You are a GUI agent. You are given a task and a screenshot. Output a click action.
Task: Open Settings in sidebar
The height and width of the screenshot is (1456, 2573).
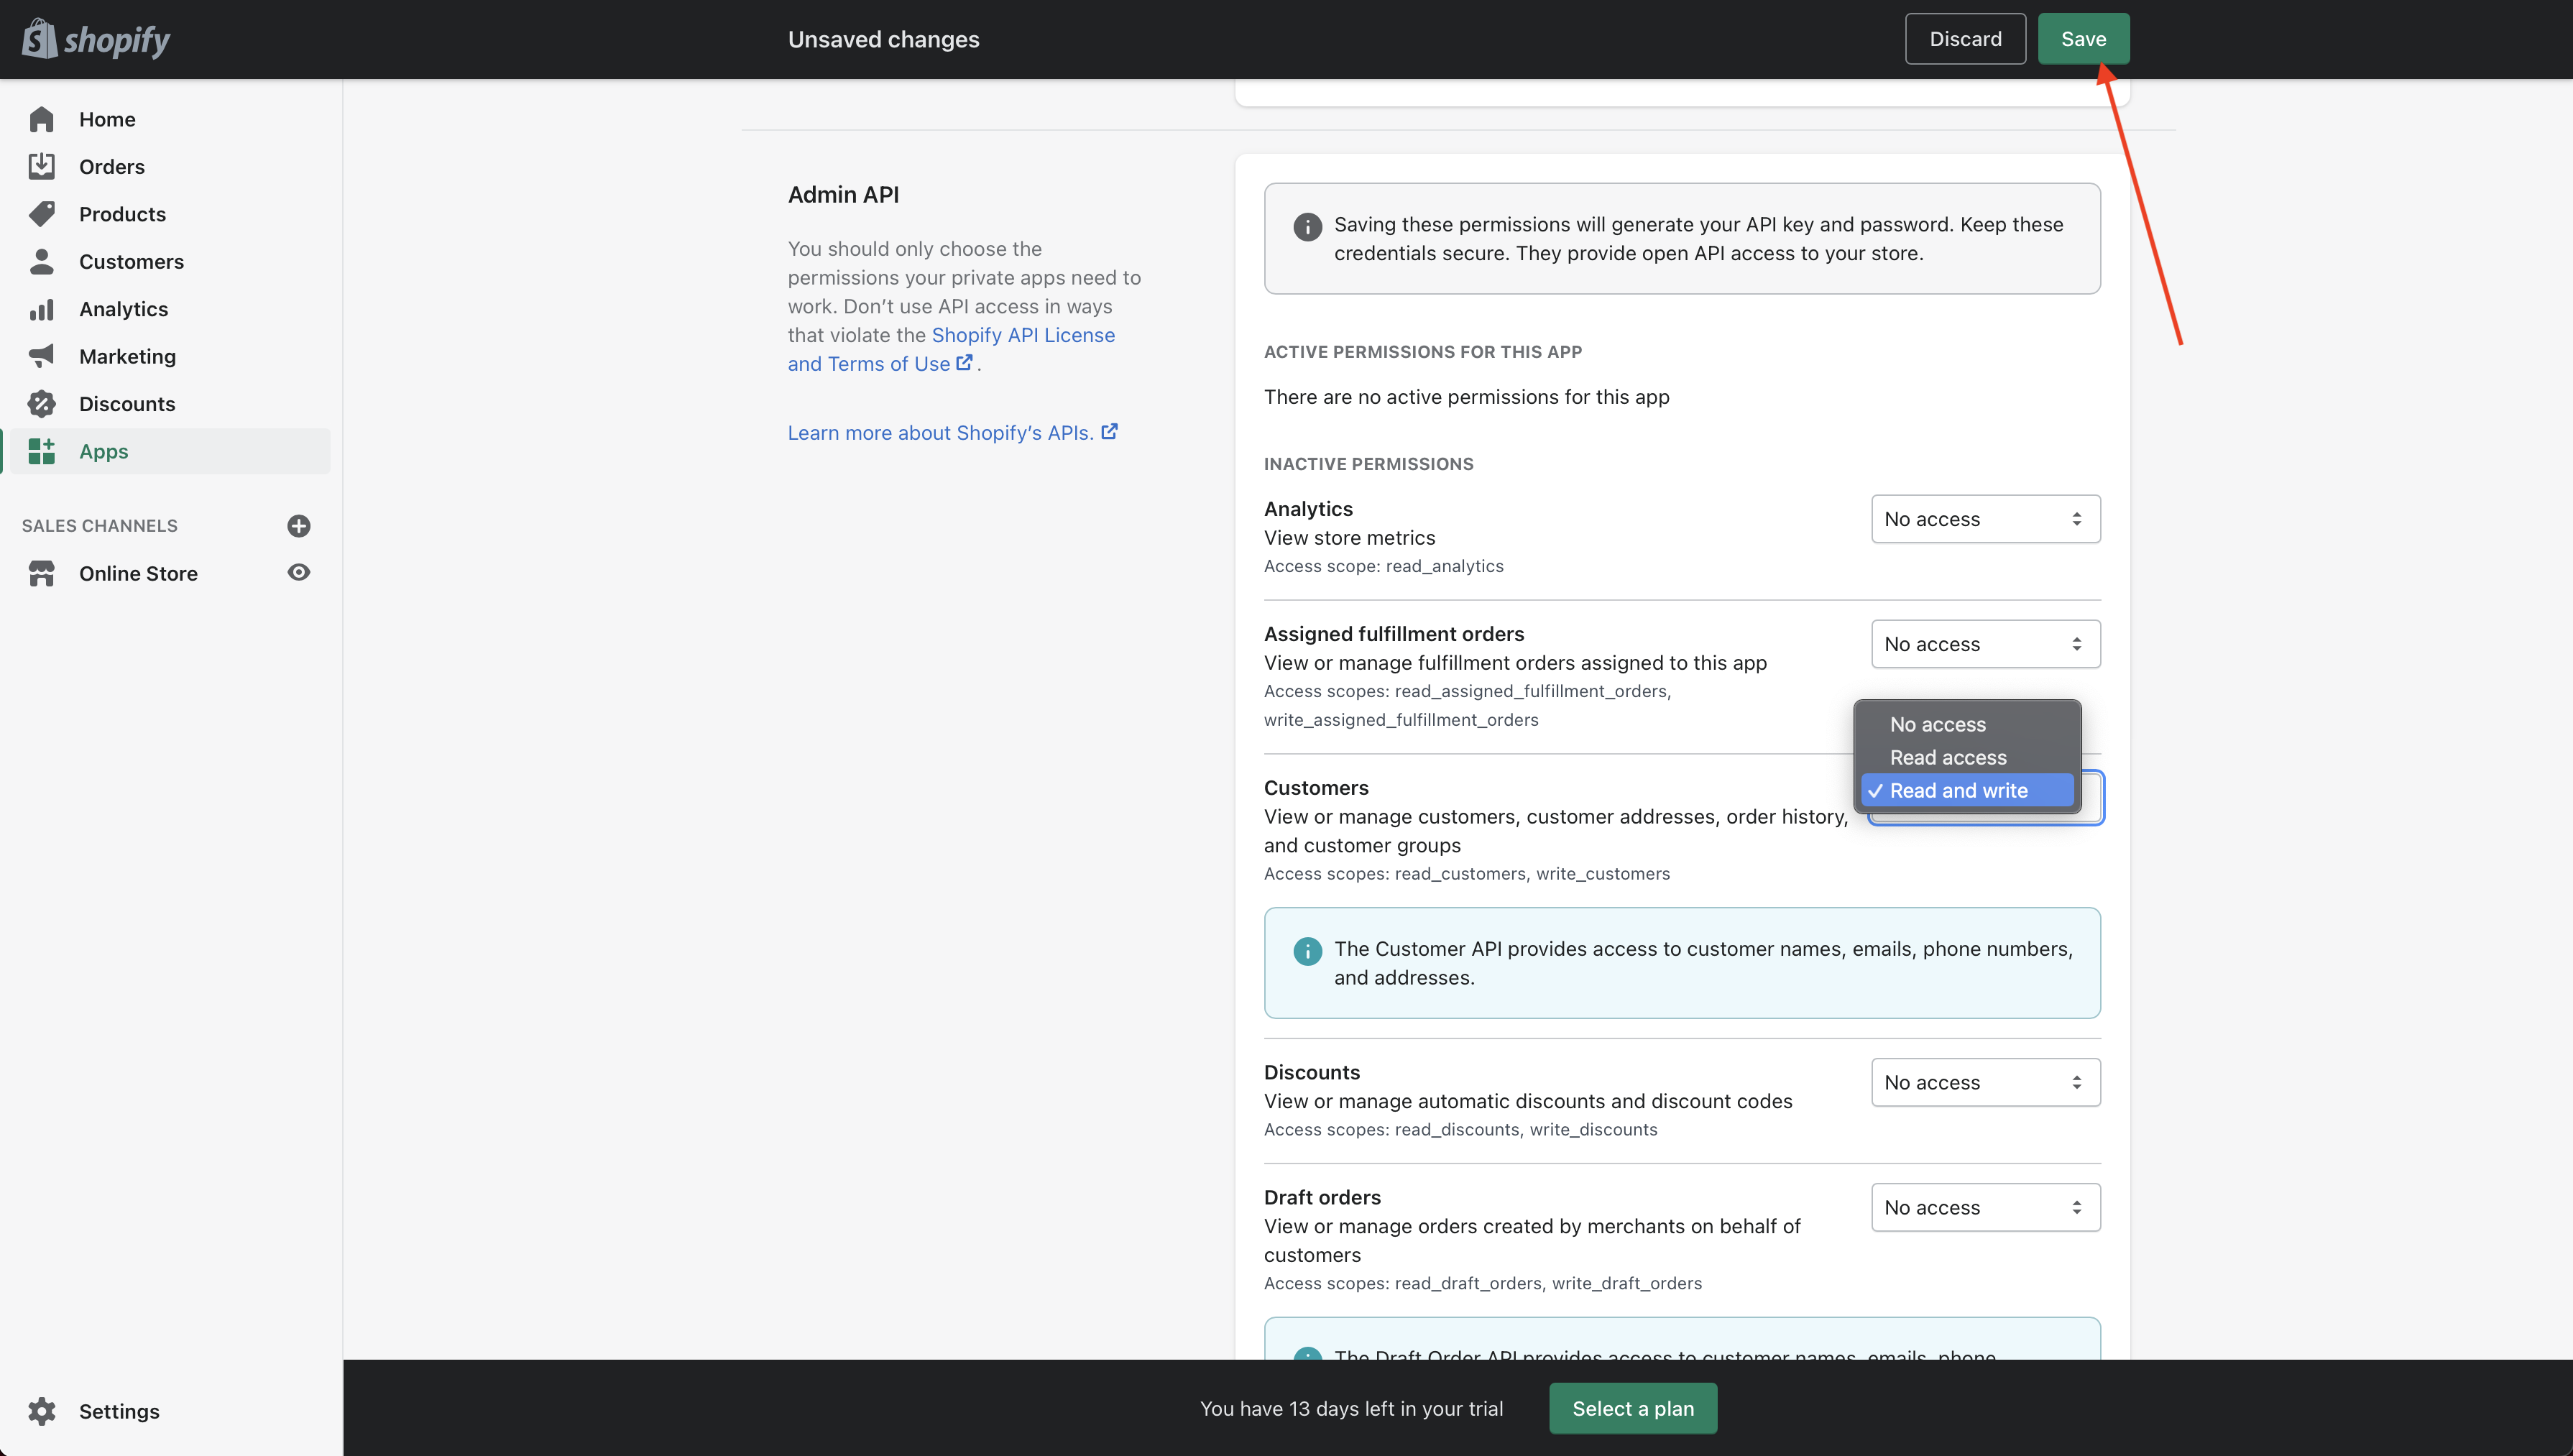point(119,1411)
